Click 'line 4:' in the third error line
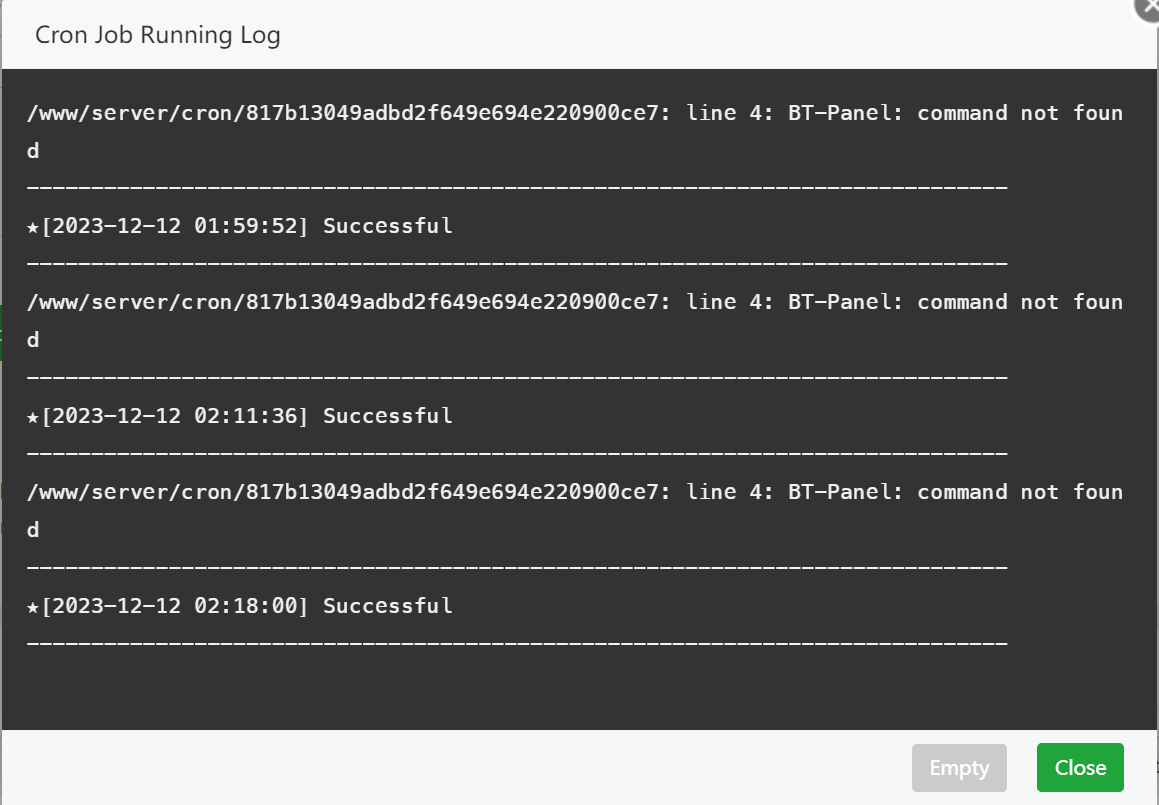Screen dimensions: 1159x805 click(730, 492)
